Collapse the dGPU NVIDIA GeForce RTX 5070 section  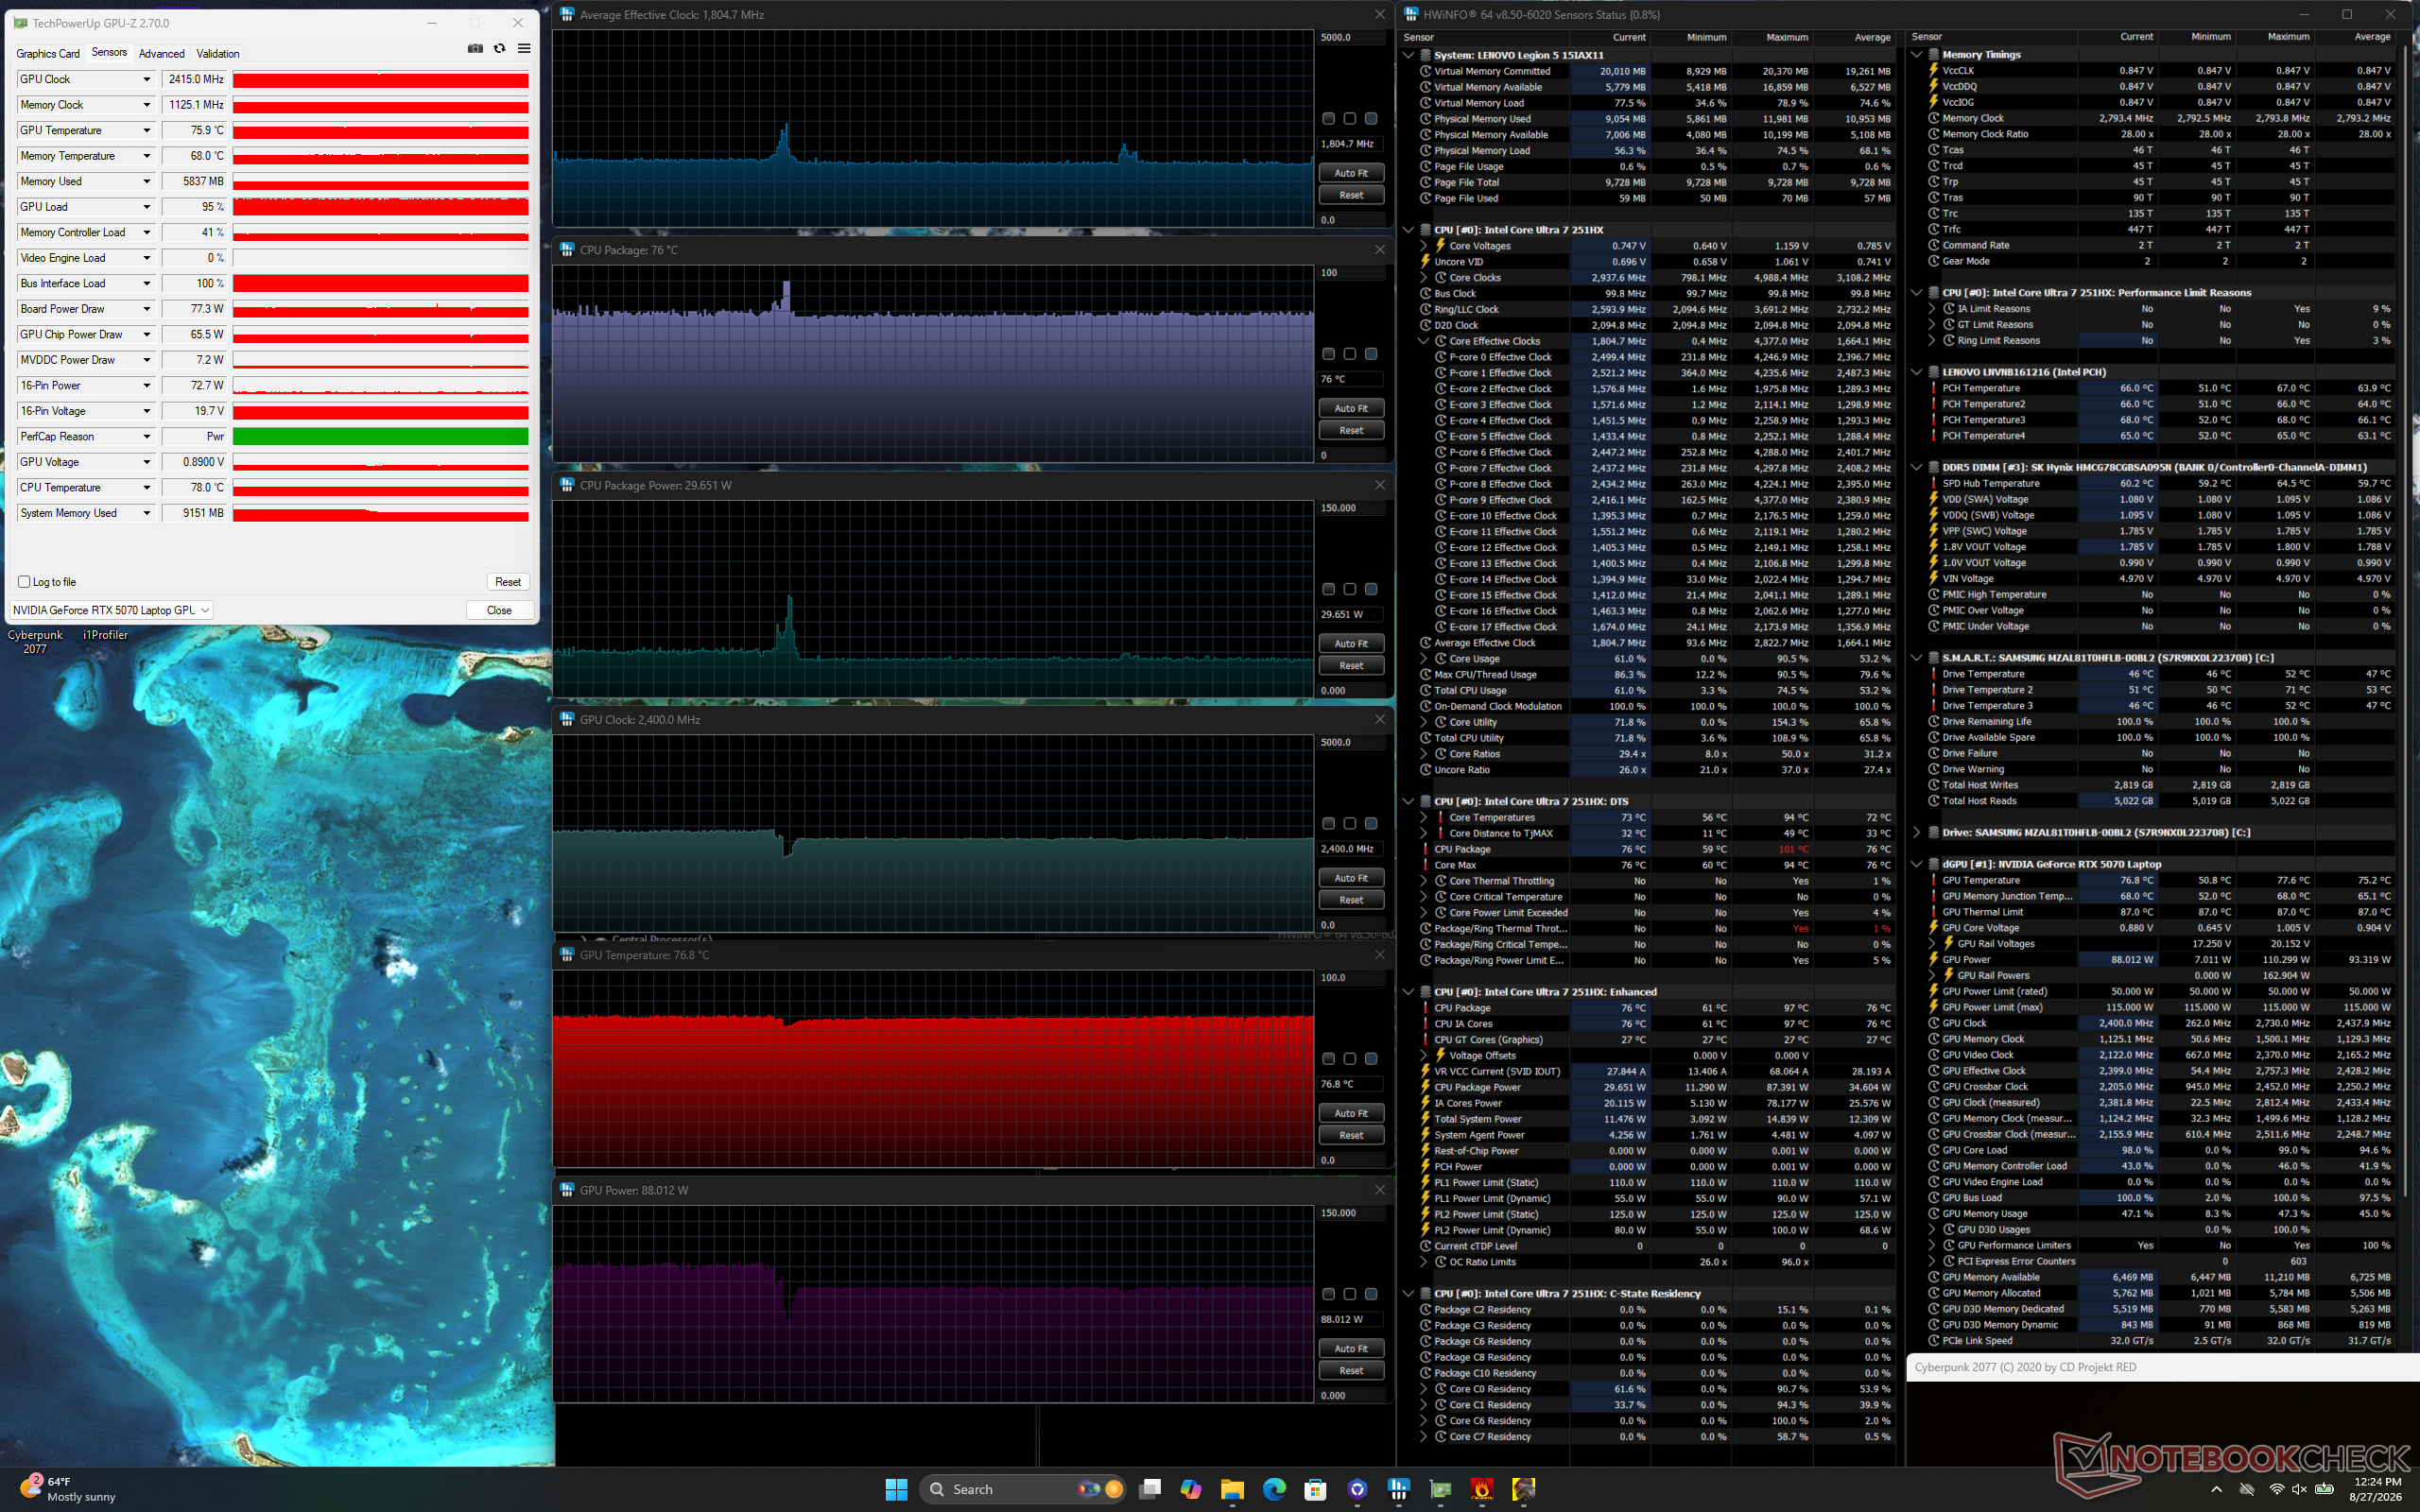tap(1917, 864)
